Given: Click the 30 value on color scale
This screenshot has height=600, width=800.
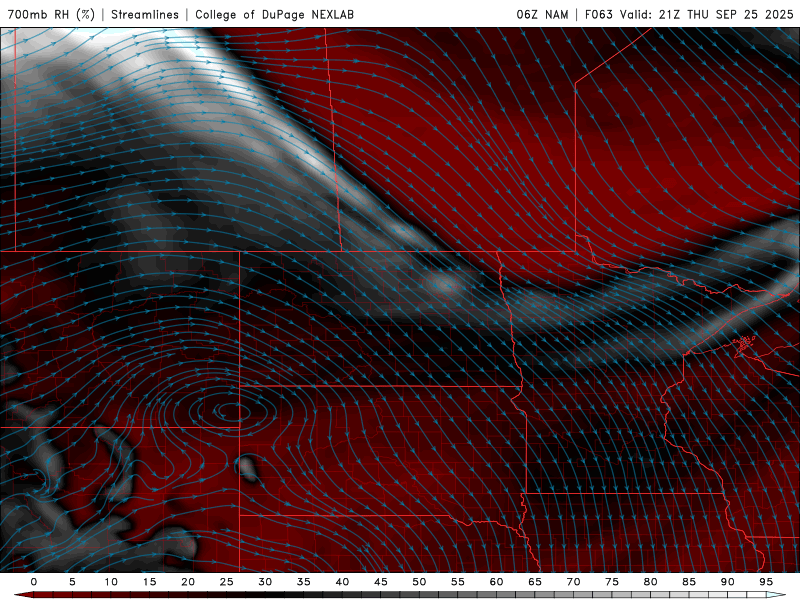Looking at the screenshot, I should click(265, 582).
